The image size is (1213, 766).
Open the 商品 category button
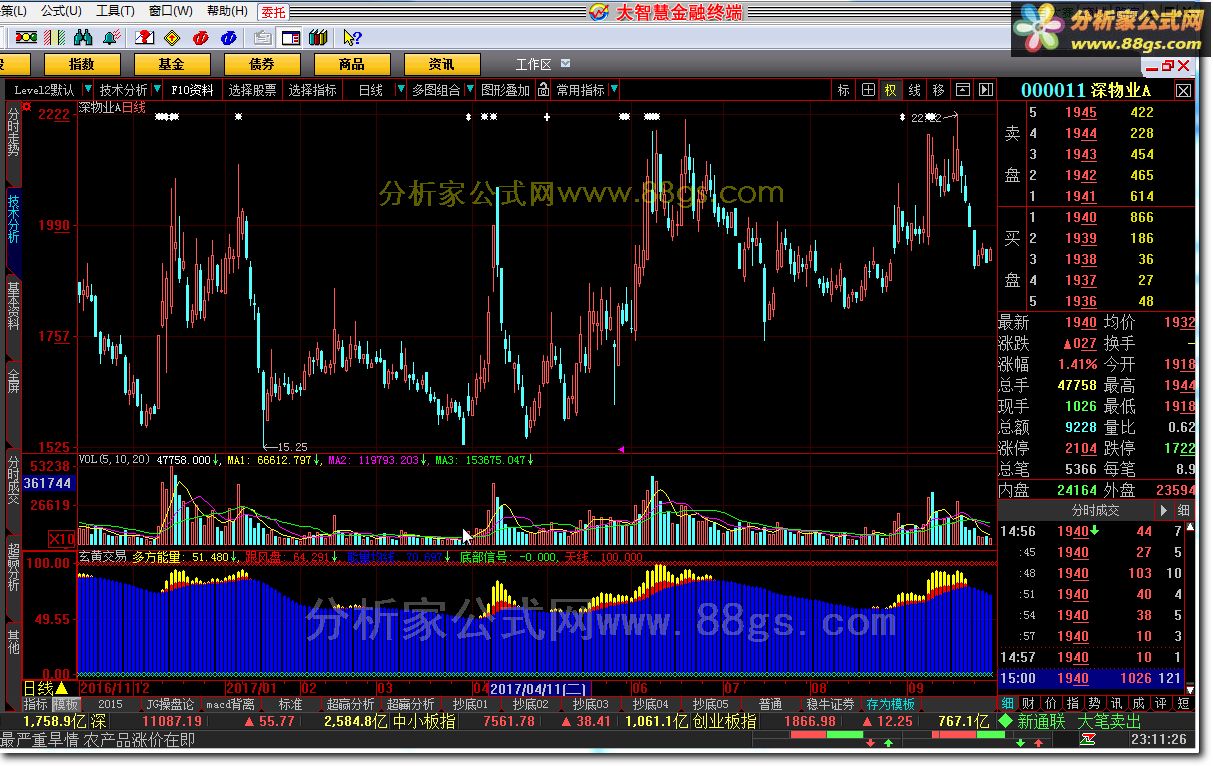[352, 64]
